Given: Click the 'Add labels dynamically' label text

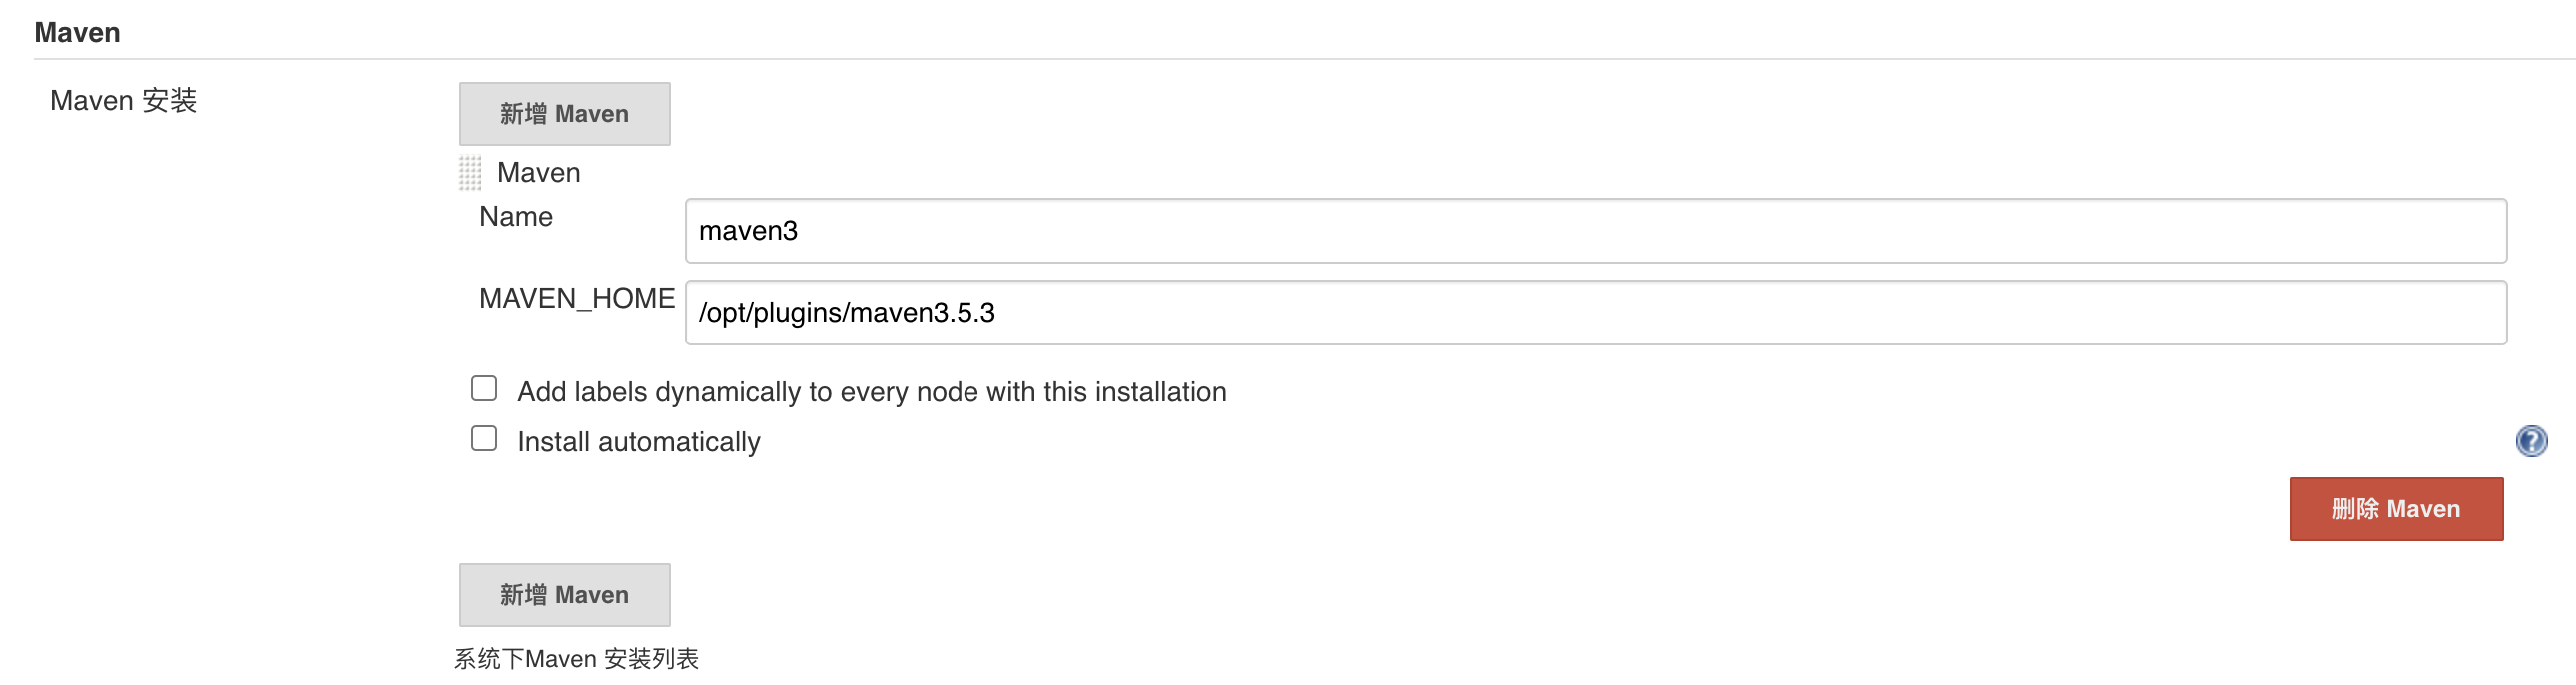Looking at the screenshot, I should tap(871, 392).
